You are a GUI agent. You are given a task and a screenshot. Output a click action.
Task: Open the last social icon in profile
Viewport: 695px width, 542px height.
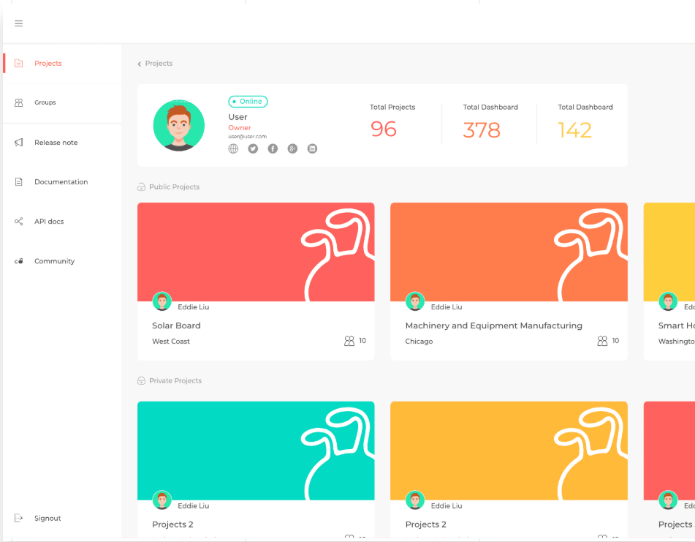(x=312, y=148)
